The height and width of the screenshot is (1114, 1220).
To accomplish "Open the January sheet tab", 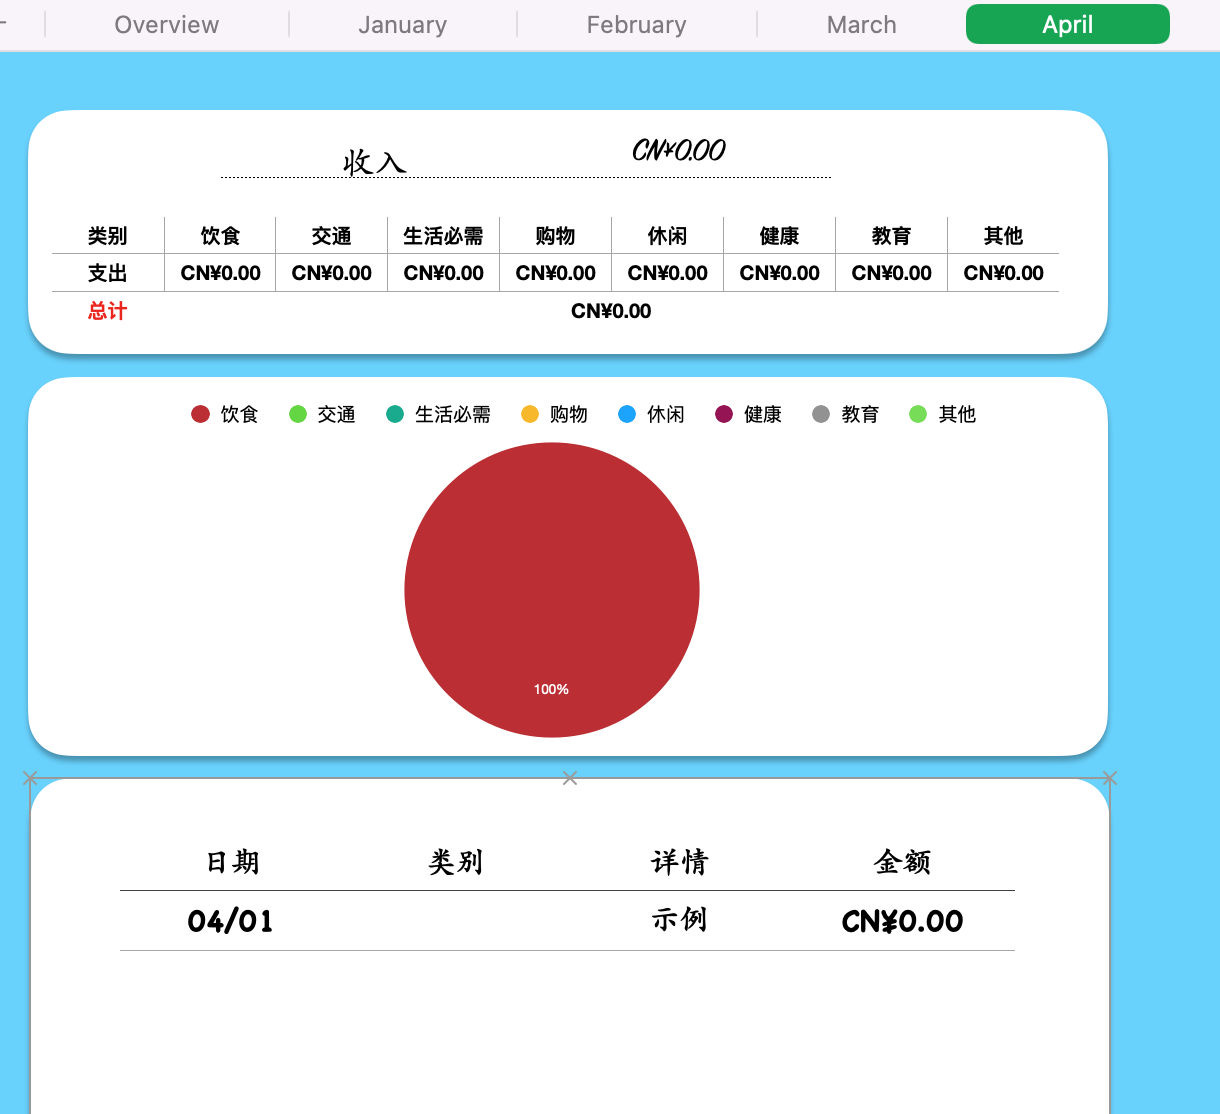I will click(402, 25).
